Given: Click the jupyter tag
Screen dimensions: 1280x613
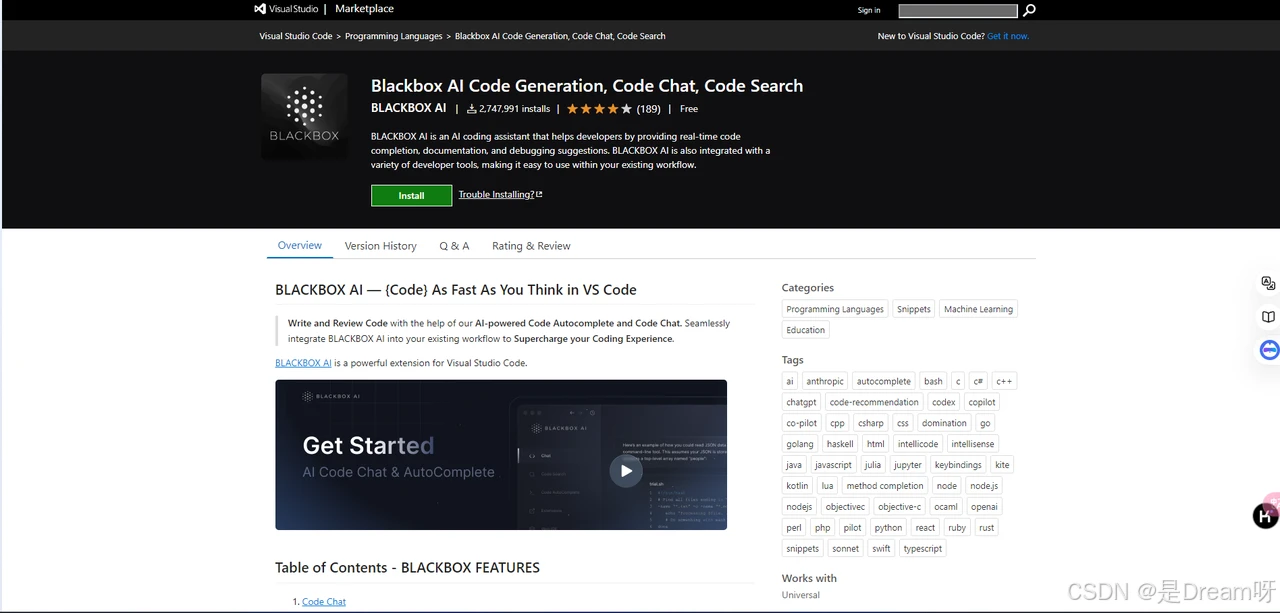Looking at the screenshot, I should (x=908, y=465).
